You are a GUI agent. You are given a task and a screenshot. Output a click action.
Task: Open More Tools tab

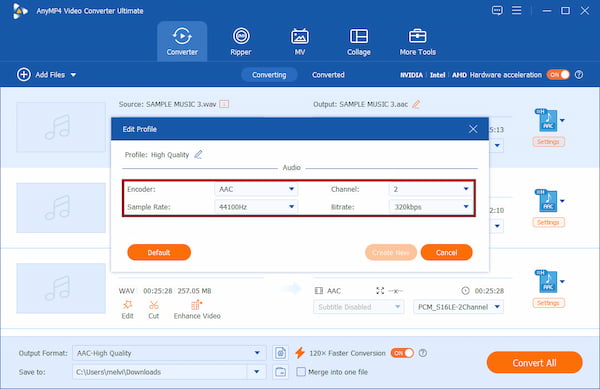(417, 41)
